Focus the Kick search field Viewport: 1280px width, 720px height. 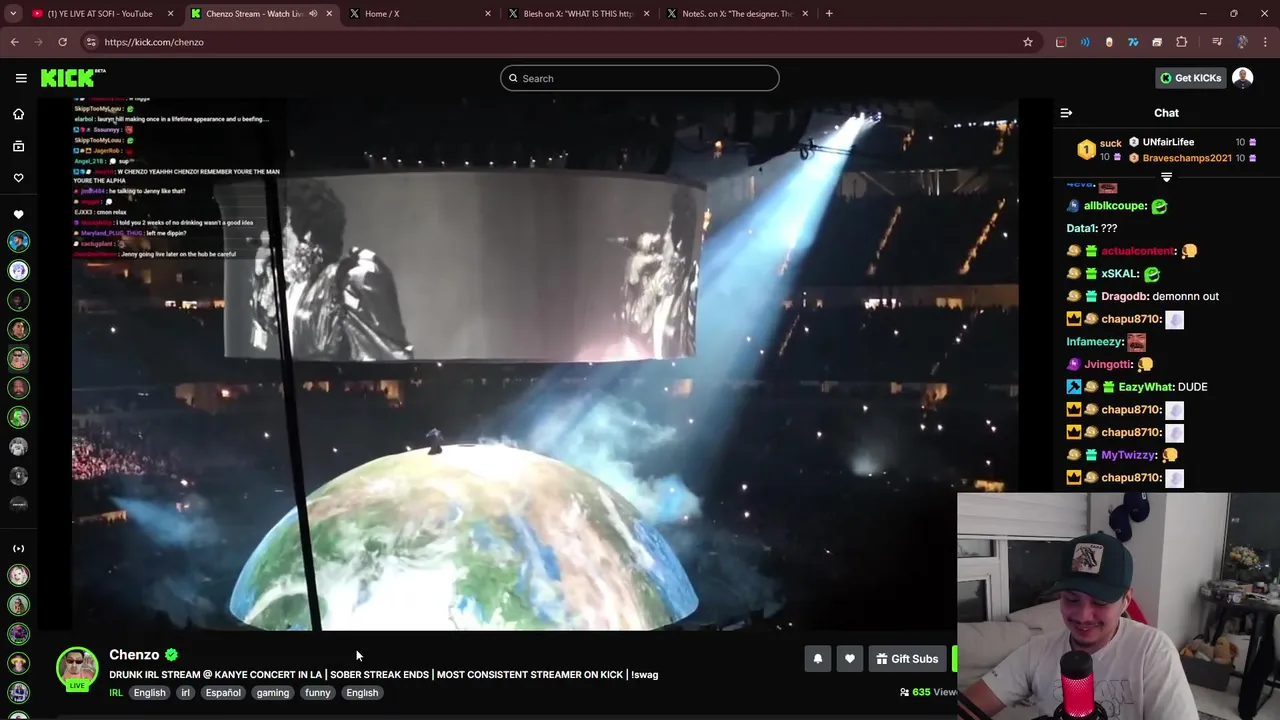pos(640,78)
